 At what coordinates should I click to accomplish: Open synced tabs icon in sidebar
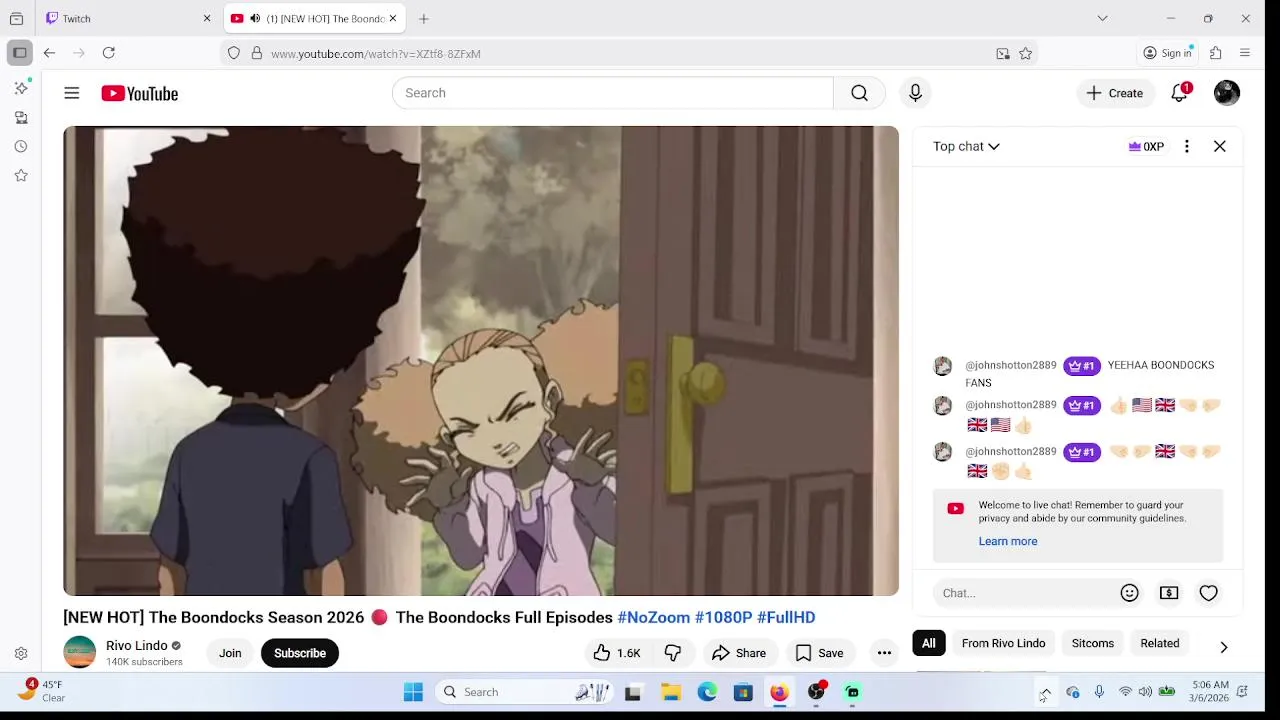pos(21,117)
